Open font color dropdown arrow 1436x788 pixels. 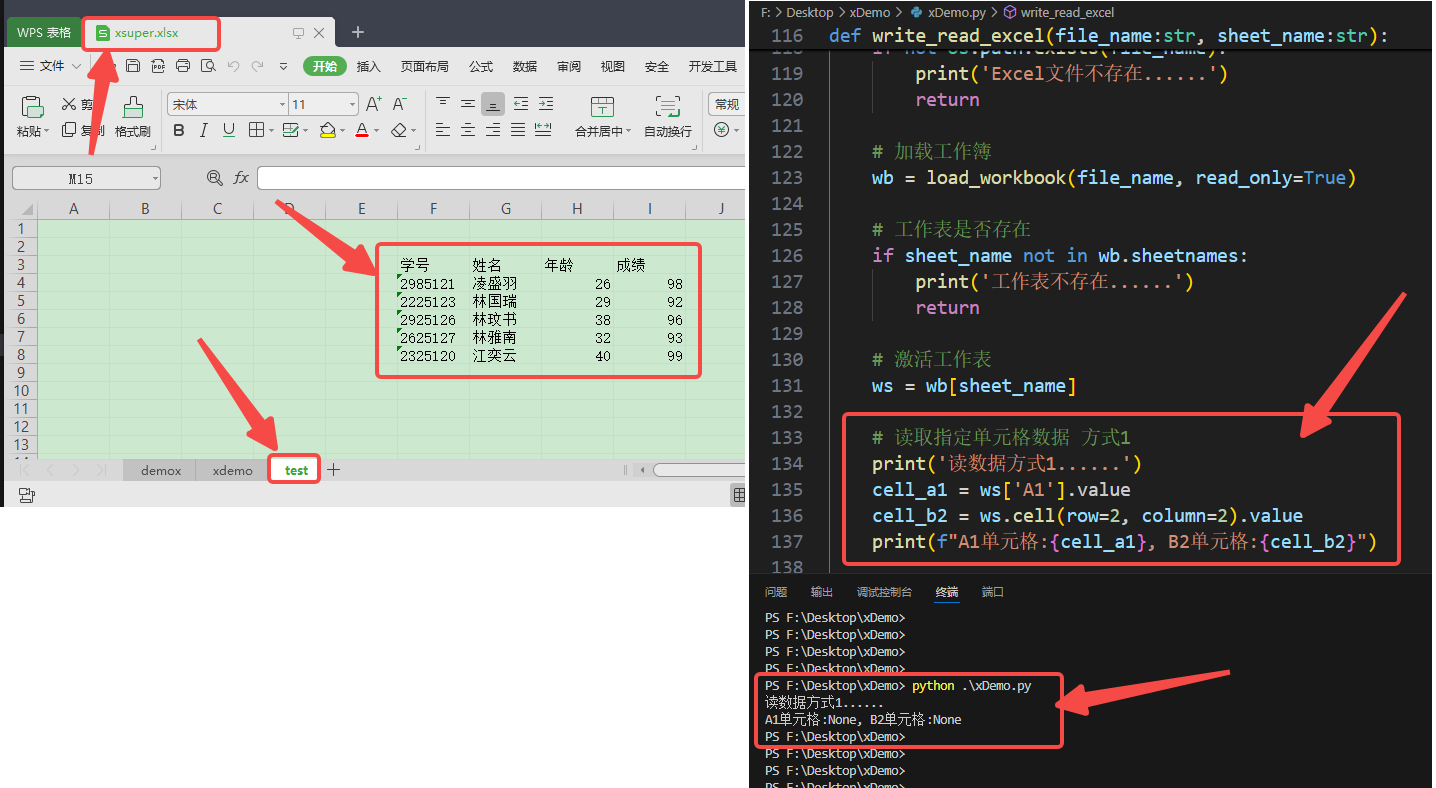click(376, 131)
